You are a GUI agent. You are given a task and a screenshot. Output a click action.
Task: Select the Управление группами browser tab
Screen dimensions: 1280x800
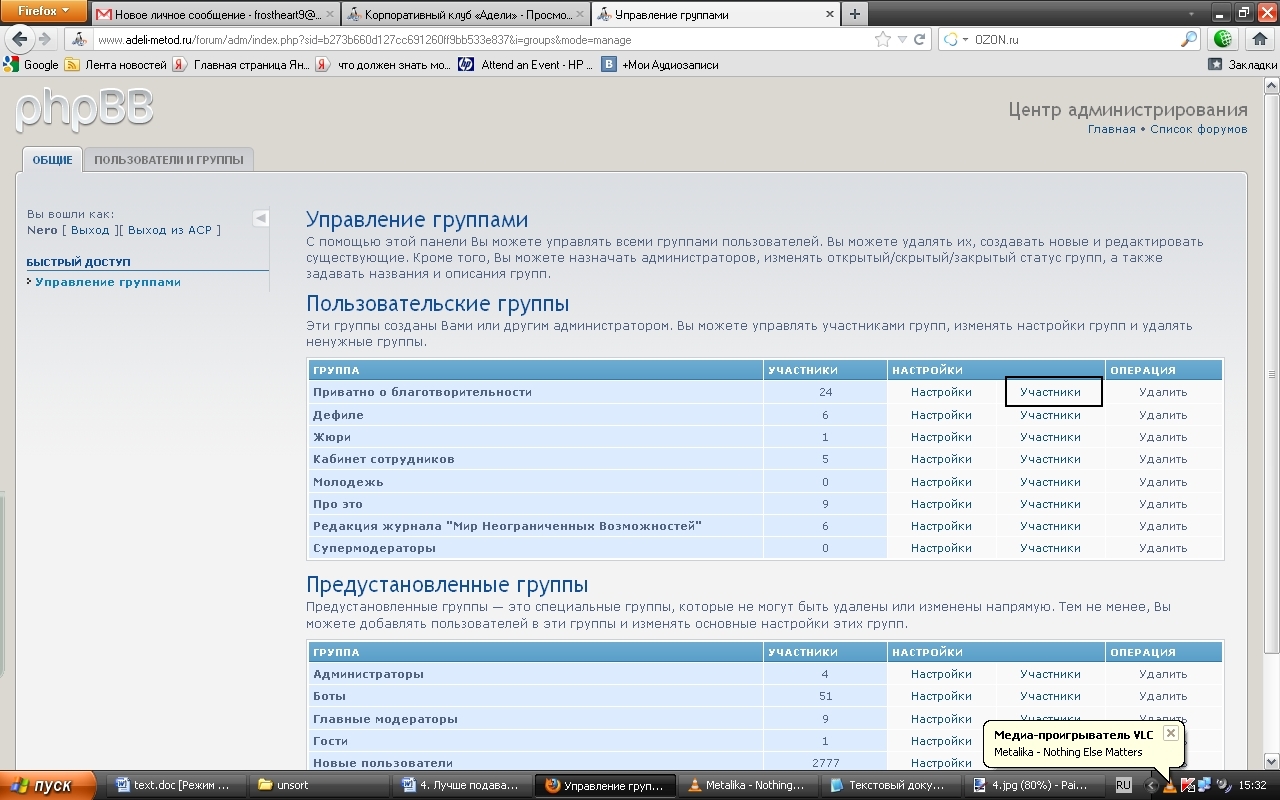[x=716, y=15]
